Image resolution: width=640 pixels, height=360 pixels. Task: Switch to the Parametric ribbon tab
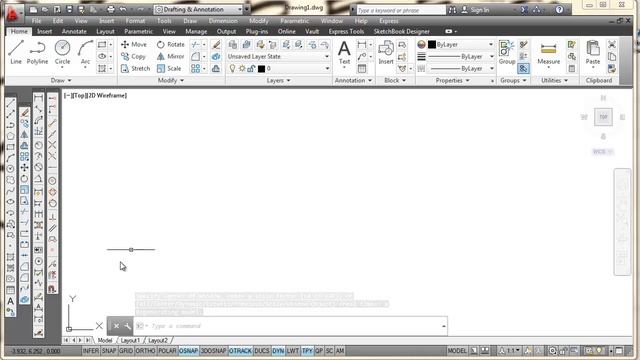click(x=138, y=31)
